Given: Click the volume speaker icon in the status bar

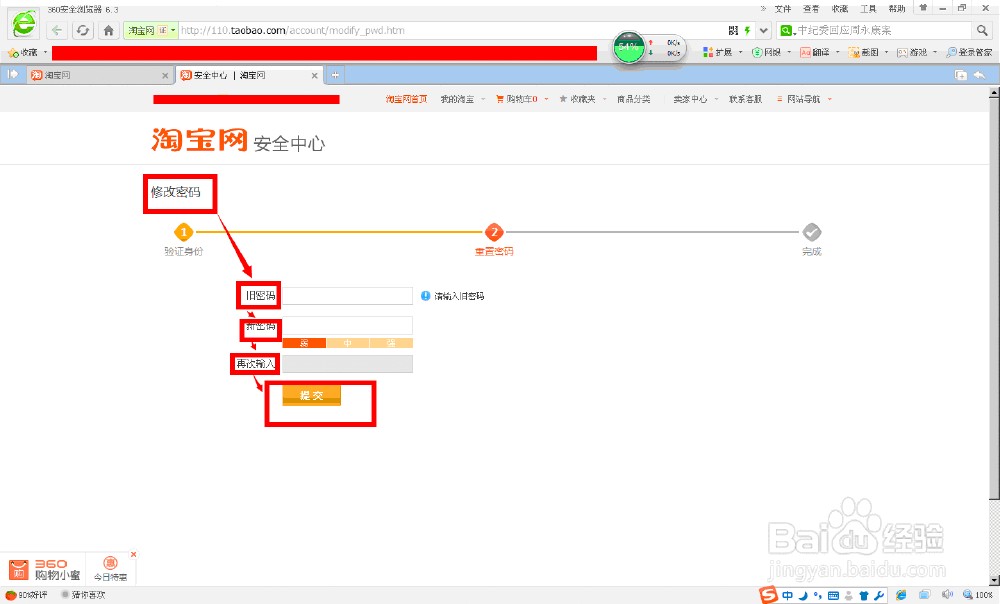Looking at the screenshot, I should pos(948,595).
